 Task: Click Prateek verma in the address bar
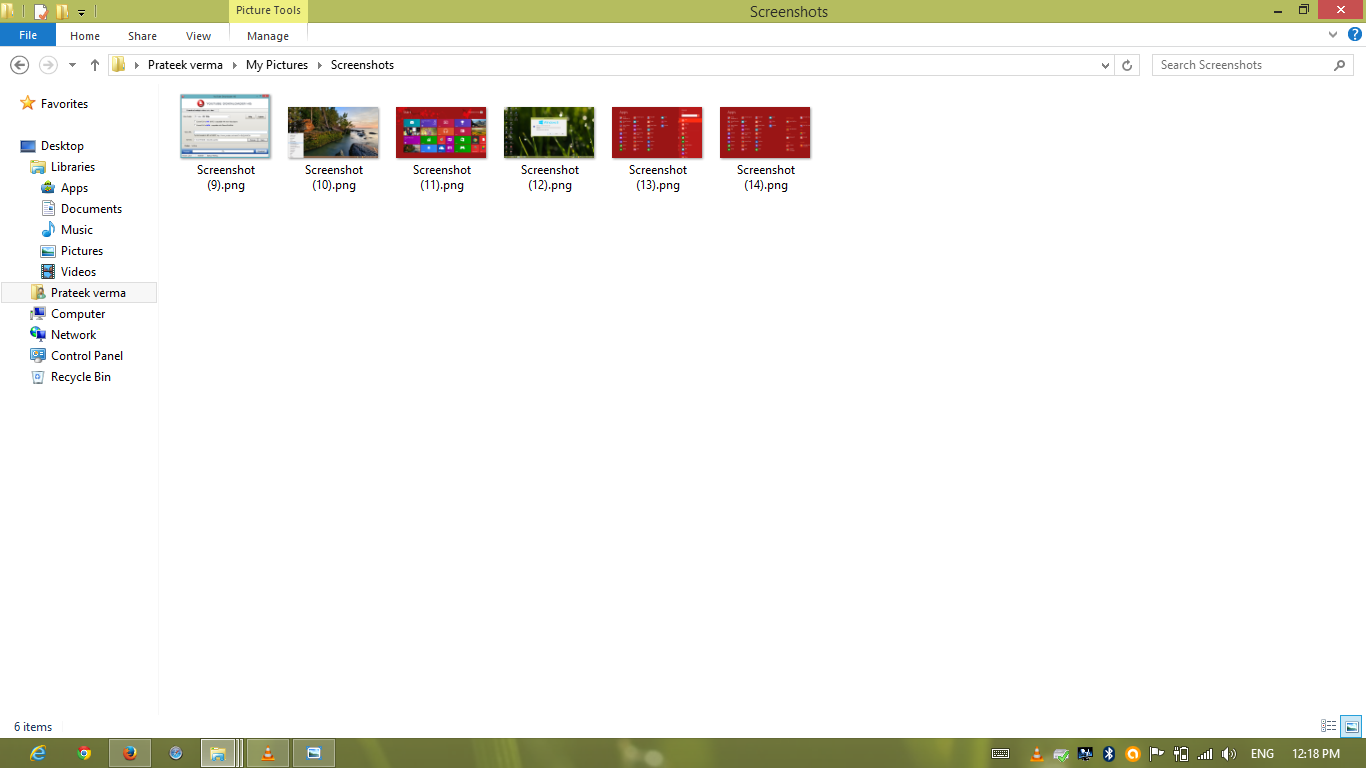[x=185, y=65]
